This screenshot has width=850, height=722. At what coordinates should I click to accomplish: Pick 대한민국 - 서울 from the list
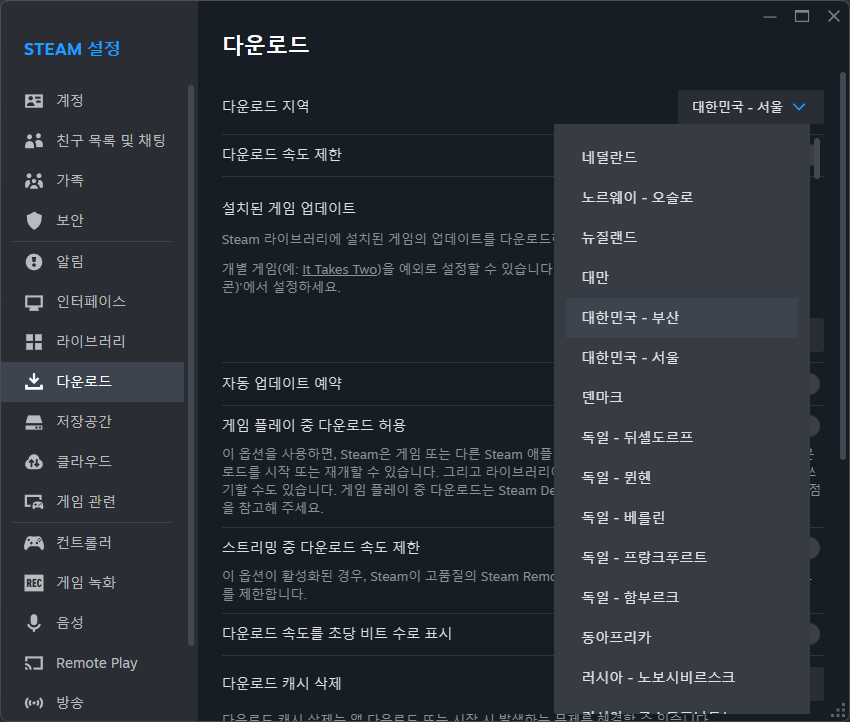click(681, 358)
